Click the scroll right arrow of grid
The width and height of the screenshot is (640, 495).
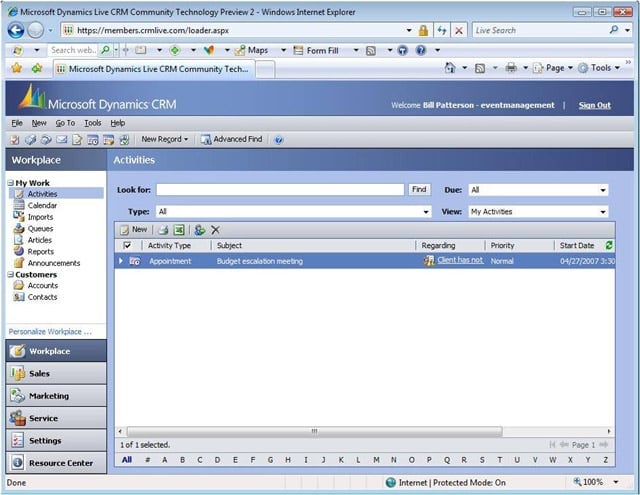[609, 431]
